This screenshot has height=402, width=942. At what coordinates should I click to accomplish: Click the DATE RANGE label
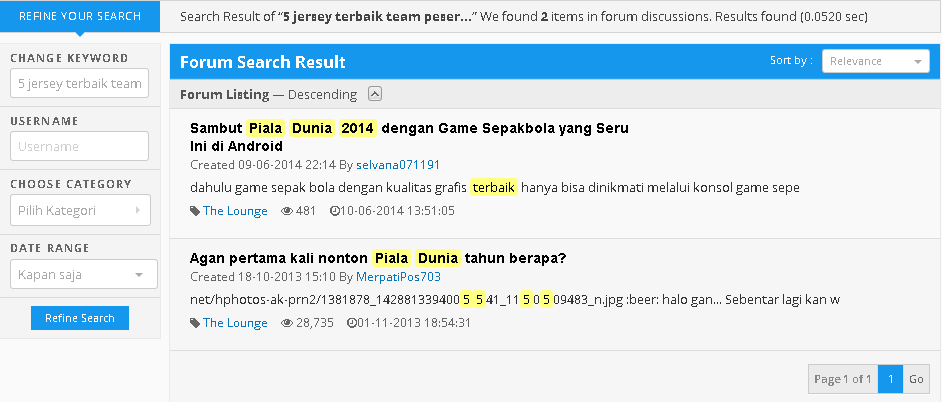click(x=50, y=248)
